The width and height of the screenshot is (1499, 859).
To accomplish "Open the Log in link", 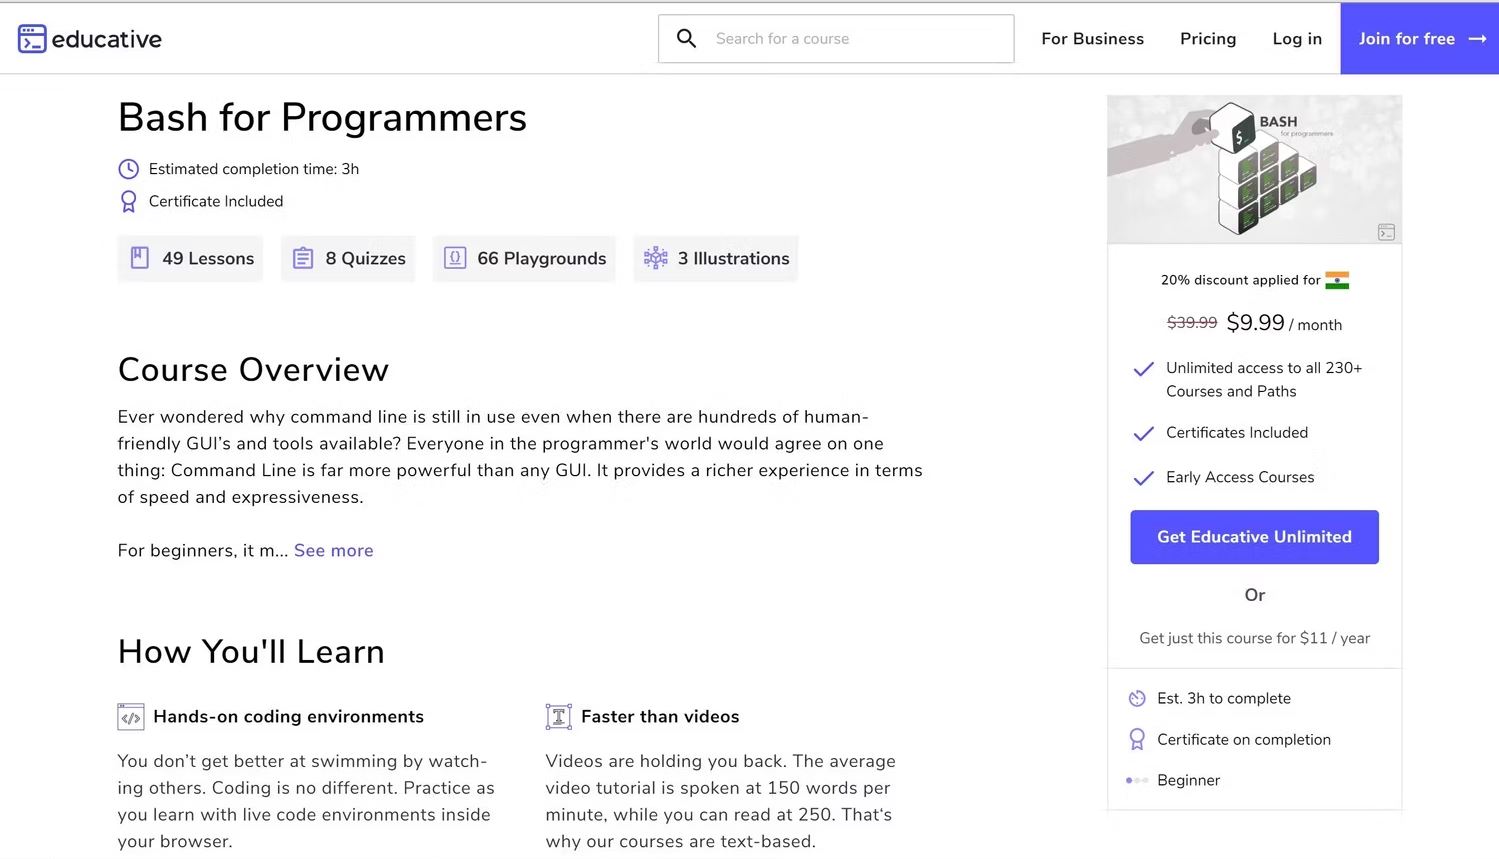I will [x=1297, y=39].
